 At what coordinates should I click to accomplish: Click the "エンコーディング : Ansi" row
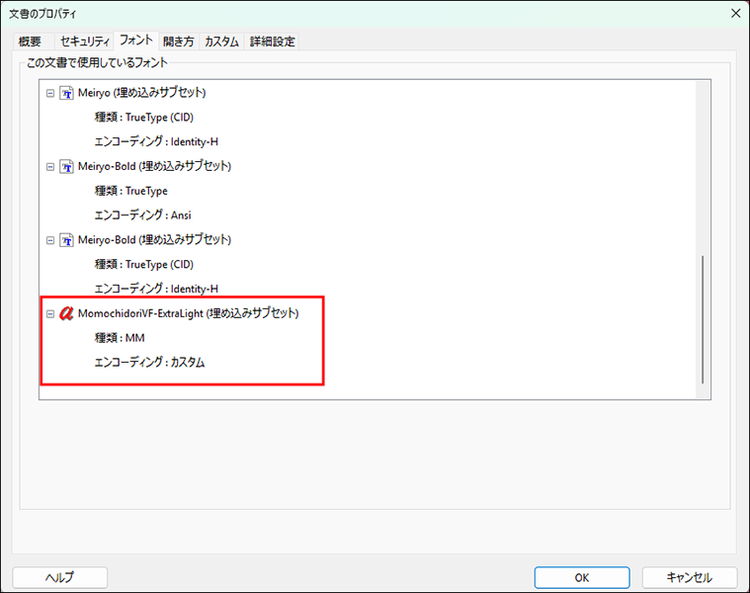143,215
